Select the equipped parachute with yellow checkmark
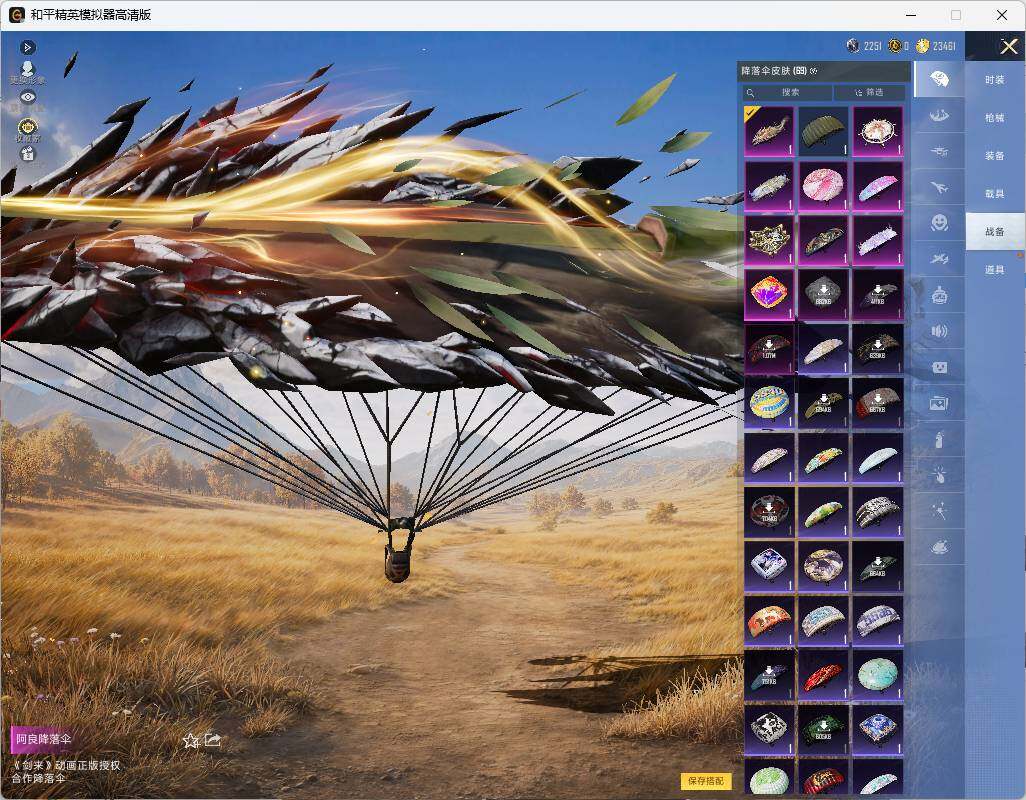This screenshot has height=800, width=1026. [770, 131]
